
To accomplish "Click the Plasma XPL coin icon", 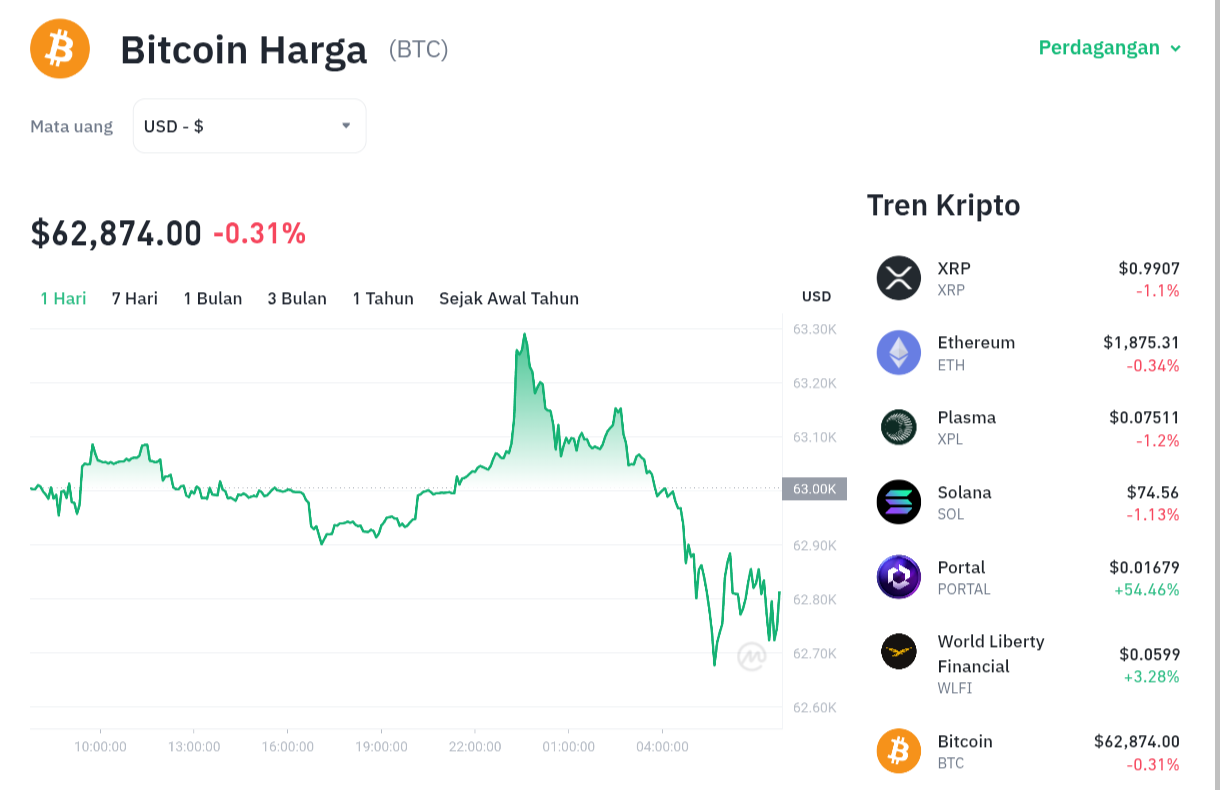I will pyautogui.click(x=899, y=427).
